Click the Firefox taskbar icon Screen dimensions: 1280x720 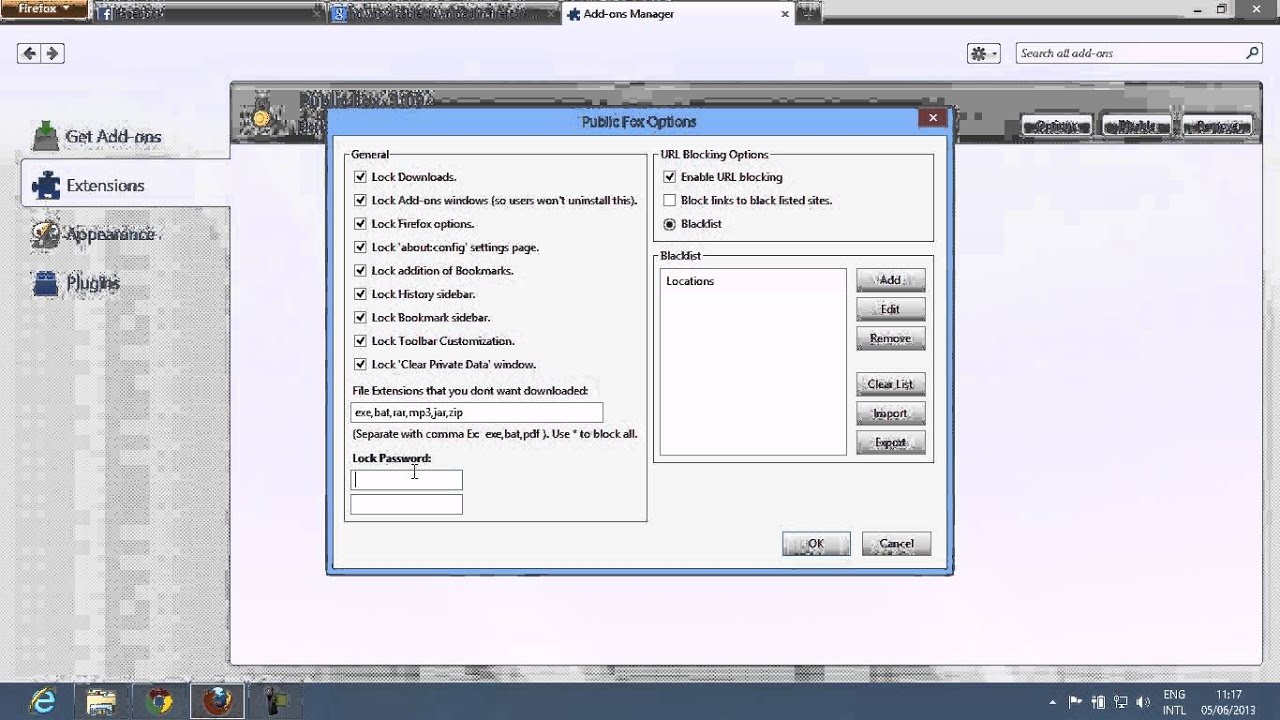pos(217,701)
